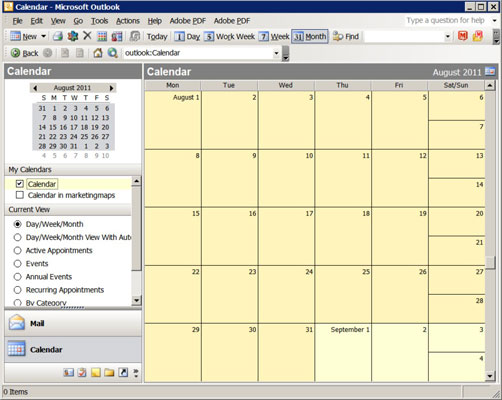Open the Contacts icon in navigation pane
The height and width of the screenshot is (400, 502).
coord(68,372)
